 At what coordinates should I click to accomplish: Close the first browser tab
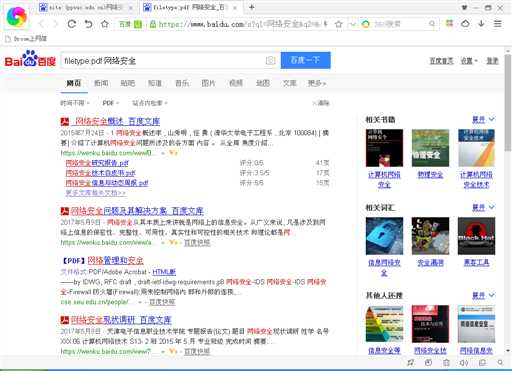tap(131, 8)
